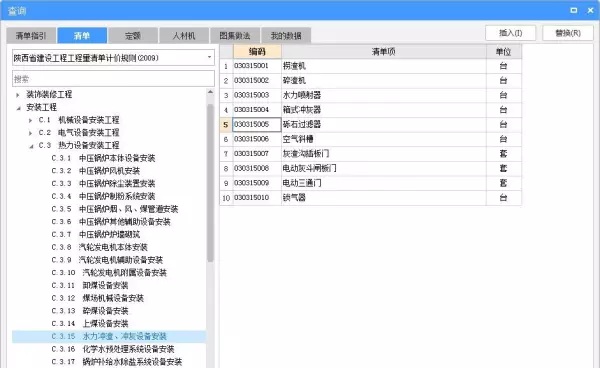Viewport: 600px width, 368px height.
Task: Click the 灰渣沟插板门 list item
Action: pos(384,153)
